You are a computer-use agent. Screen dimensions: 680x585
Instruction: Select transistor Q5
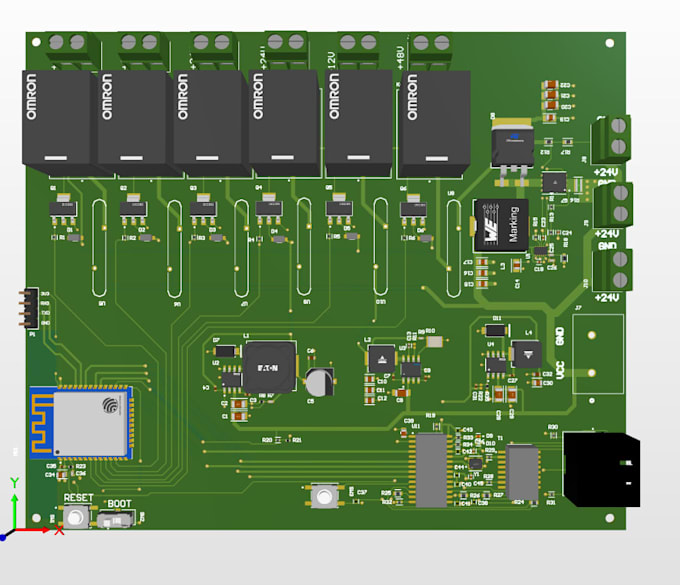pyautogui.click(x=339, y=208)
